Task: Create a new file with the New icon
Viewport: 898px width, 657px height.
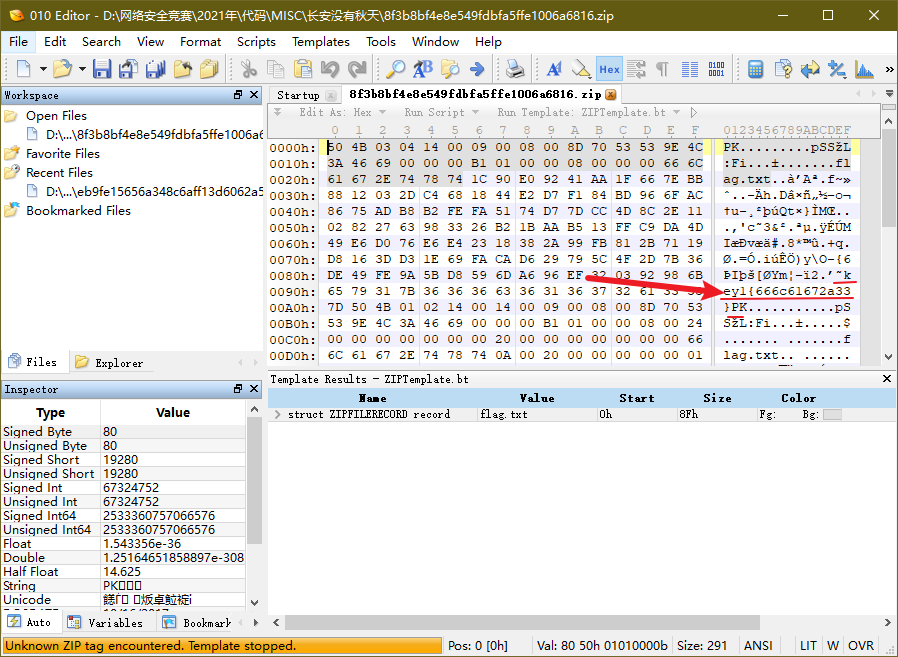Action: 23,69
